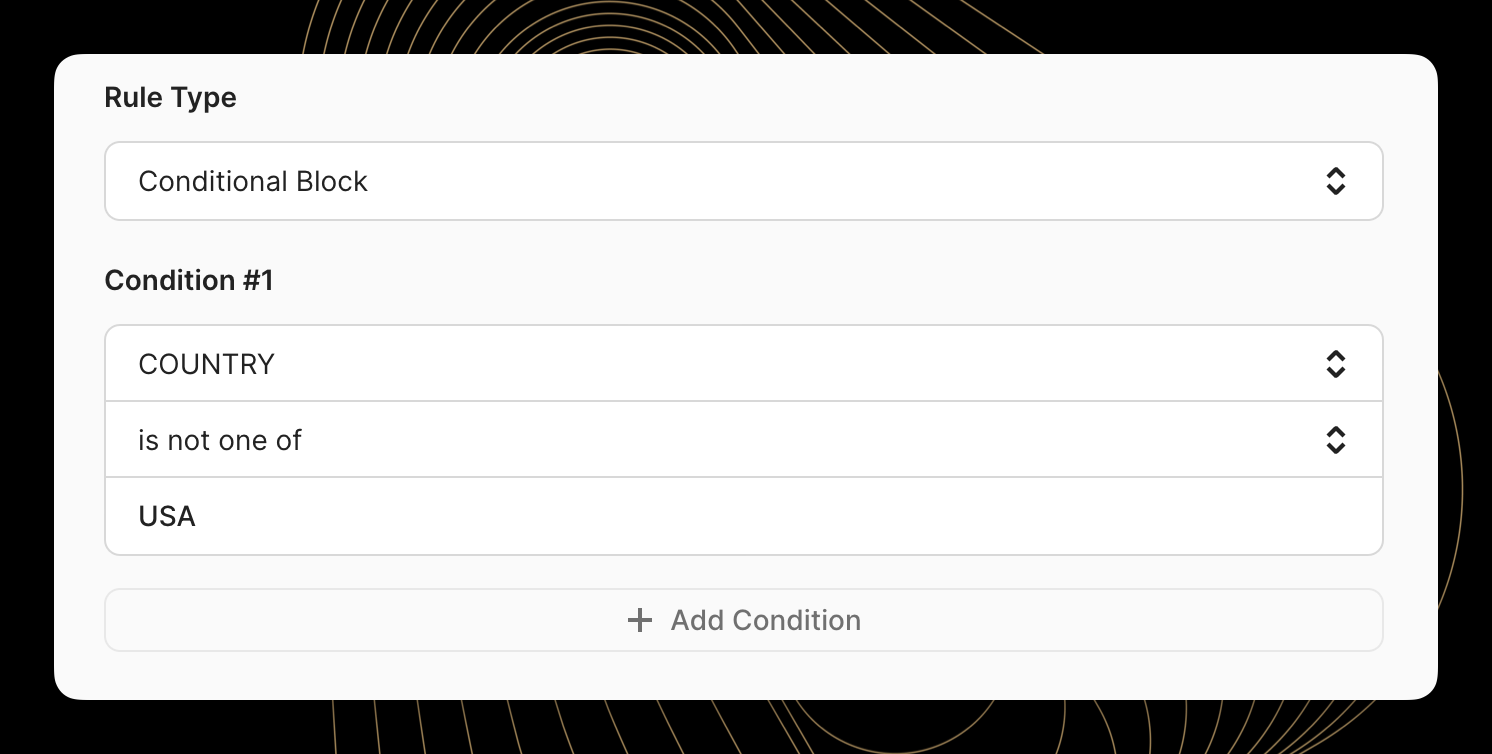
Task: Click the Condition #1 heading
Action: click(188, 280)
